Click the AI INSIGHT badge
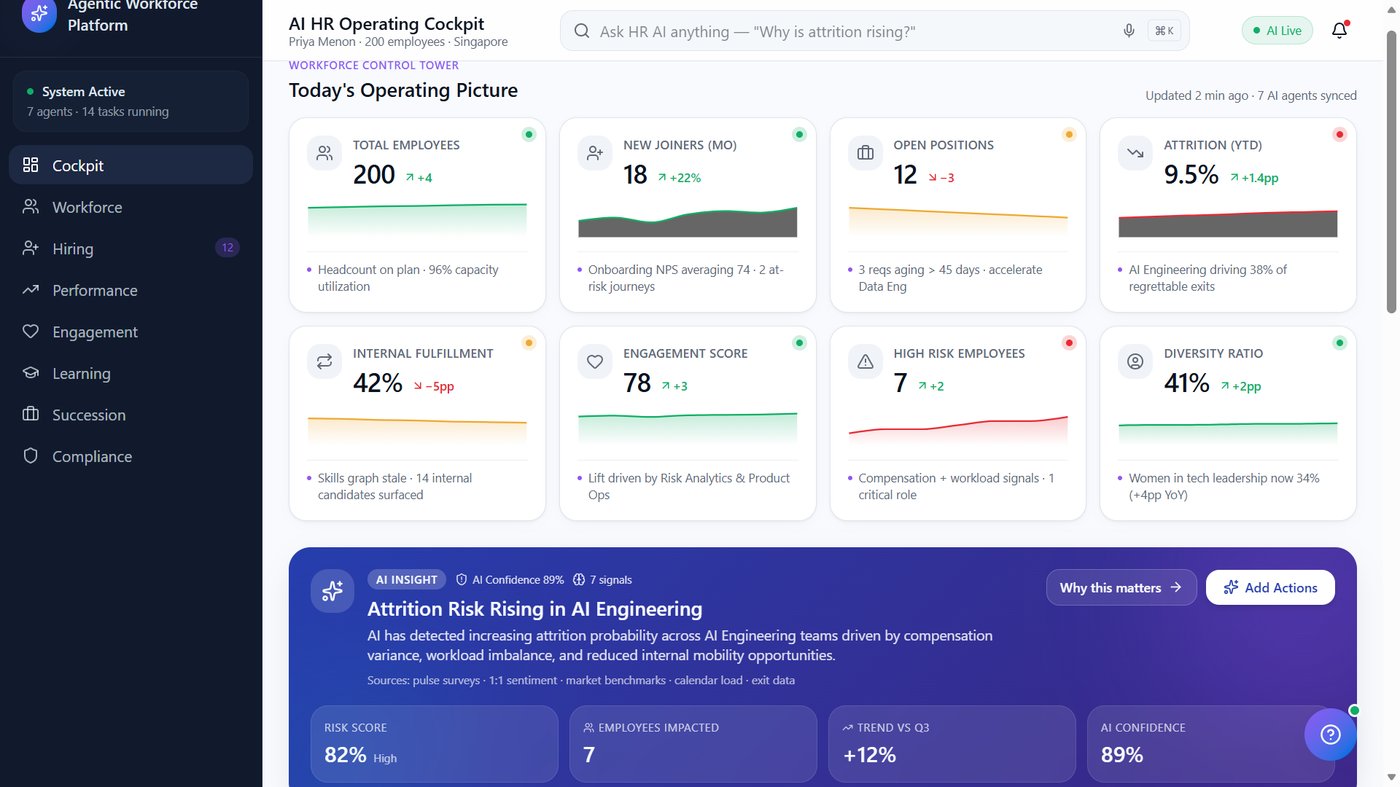Viewport: 1400px width, 787px height. 406,580
